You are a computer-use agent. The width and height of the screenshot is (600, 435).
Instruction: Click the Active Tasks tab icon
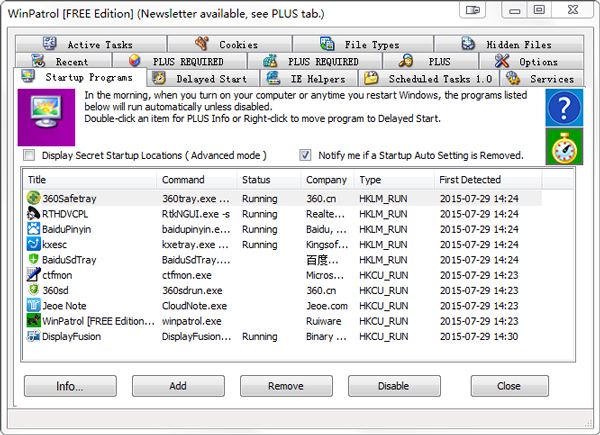tap(50, 44)
